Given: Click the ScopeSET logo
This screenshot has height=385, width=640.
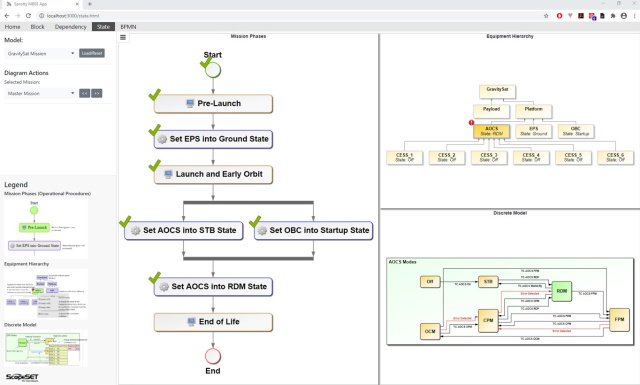Looking at the screenshot, I should (x=22, y=377).
